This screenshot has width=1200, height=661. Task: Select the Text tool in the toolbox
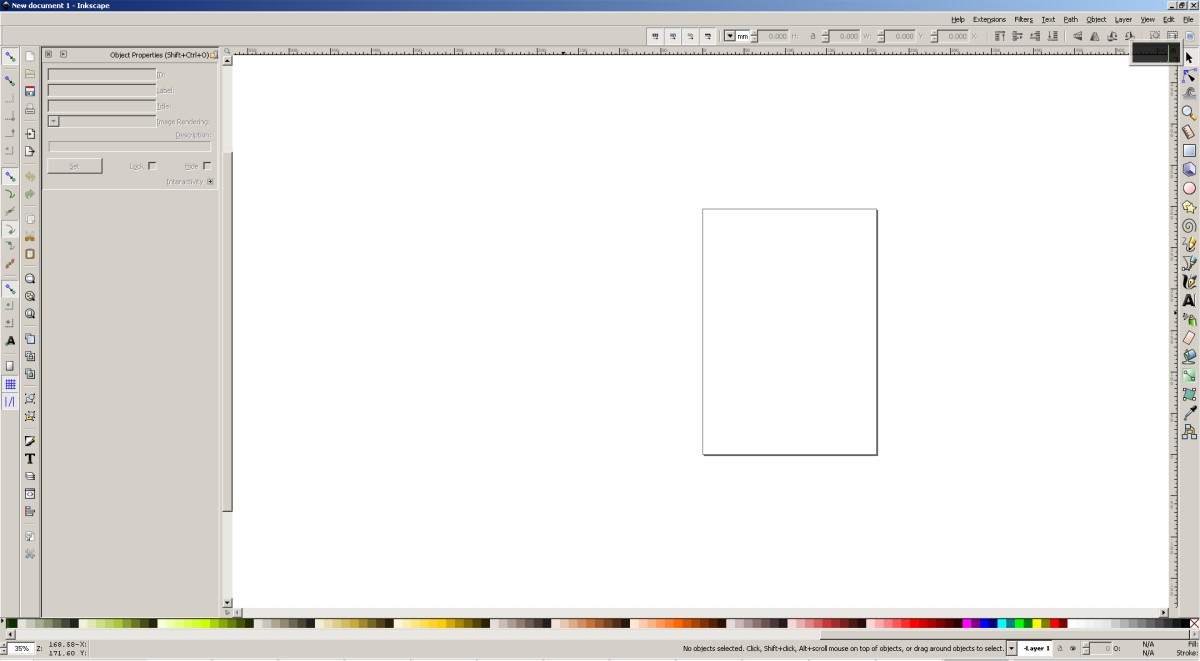[x=1189, y=300]
